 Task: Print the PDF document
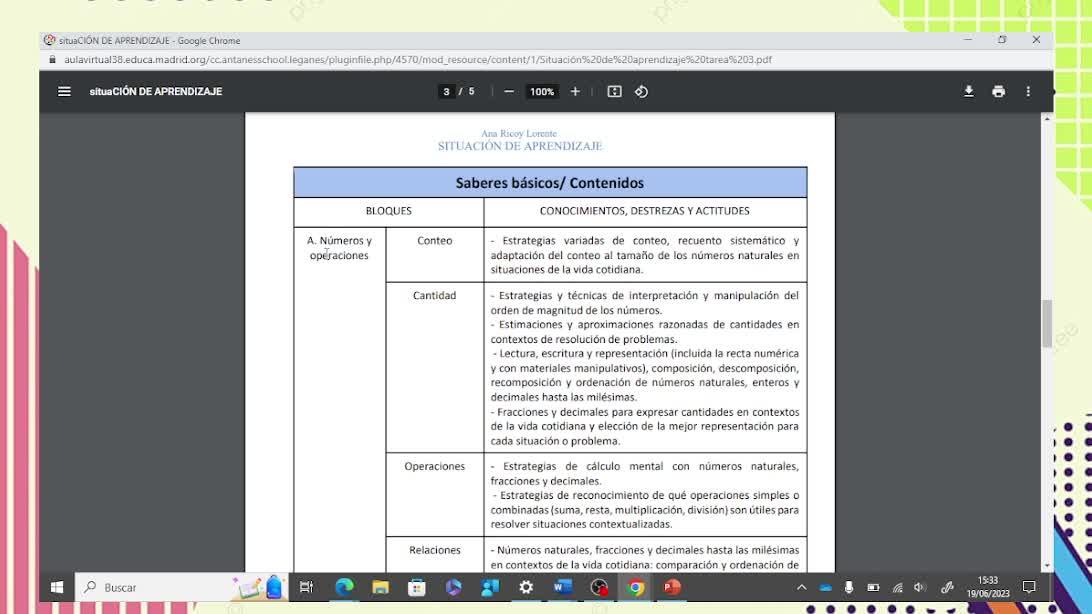(999, 91)
